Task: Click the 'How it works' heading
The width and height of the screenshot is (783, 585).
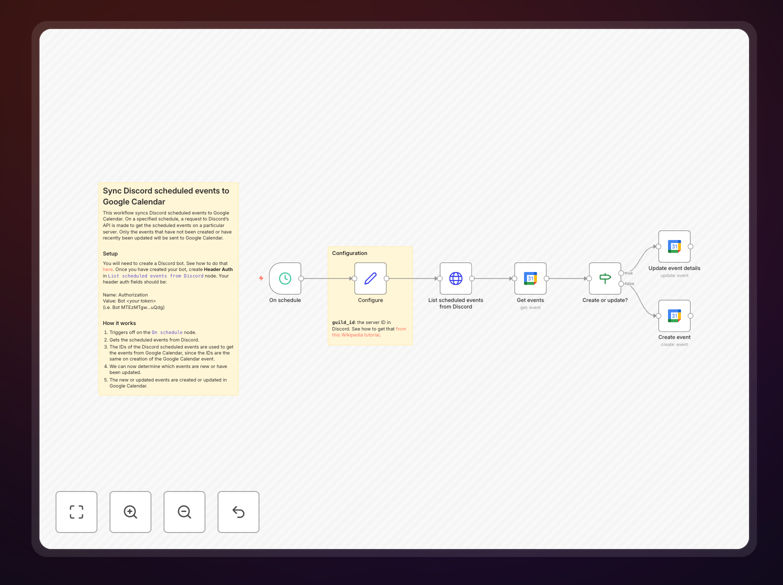Action: (119, 323)
